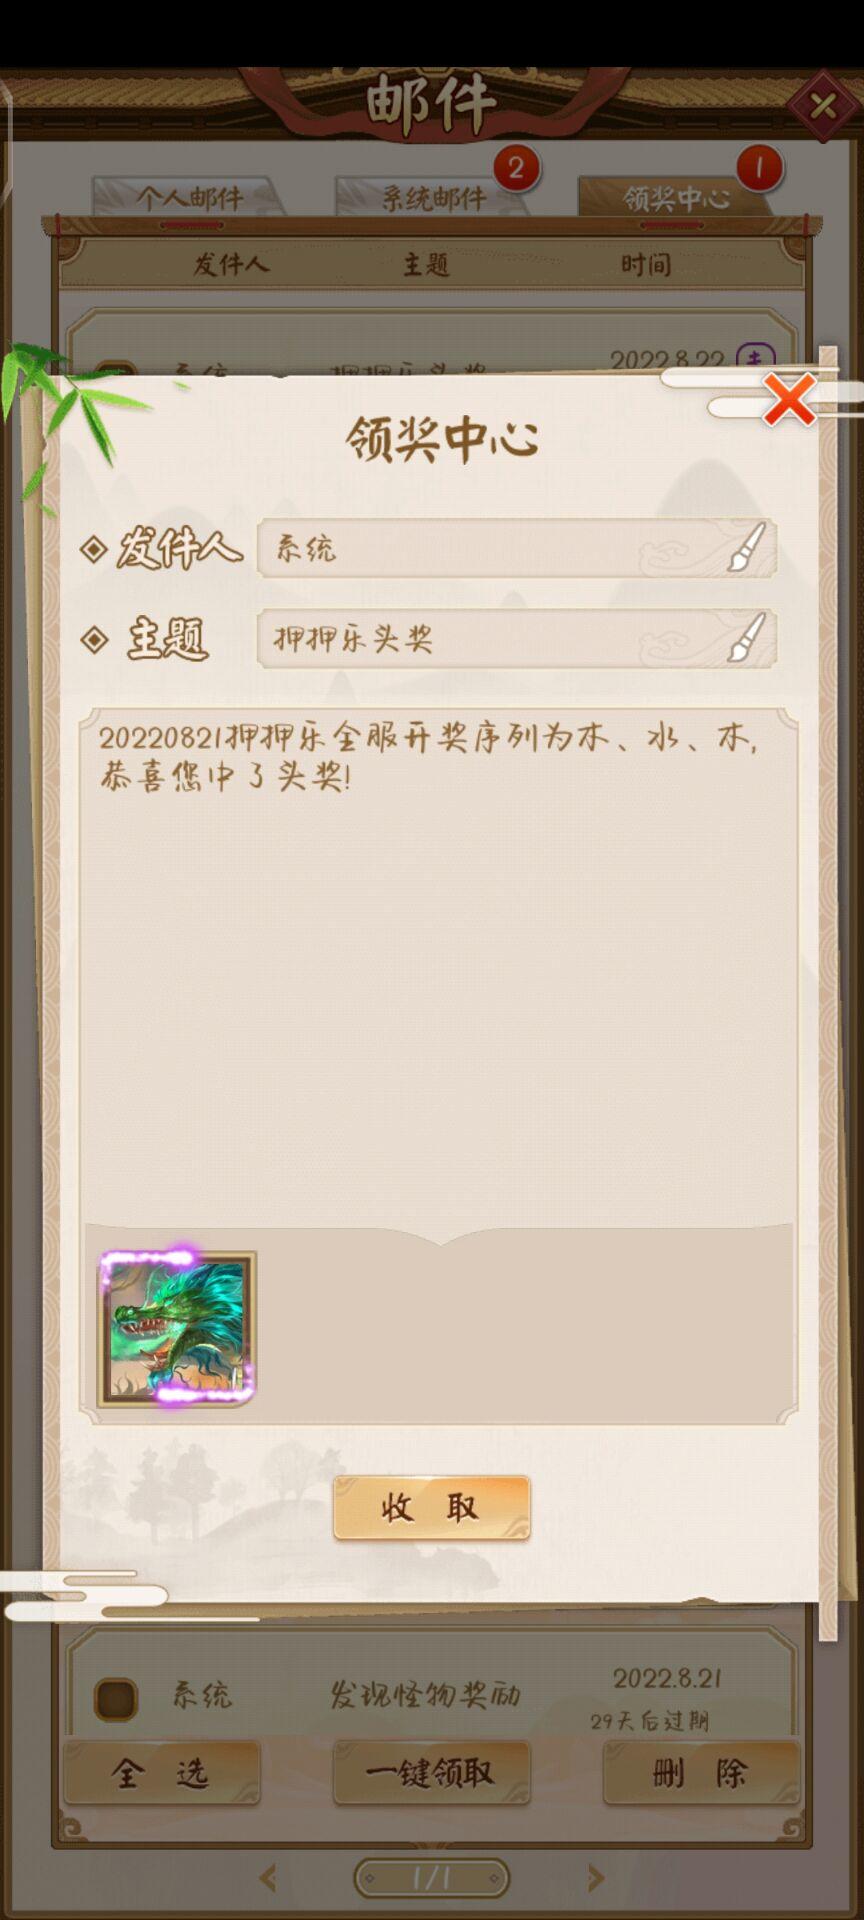Viewport: 864px width, 1920px height.
Task: Go to previous page arrow
Action: pyautogui.click(x=268, y=1878)
